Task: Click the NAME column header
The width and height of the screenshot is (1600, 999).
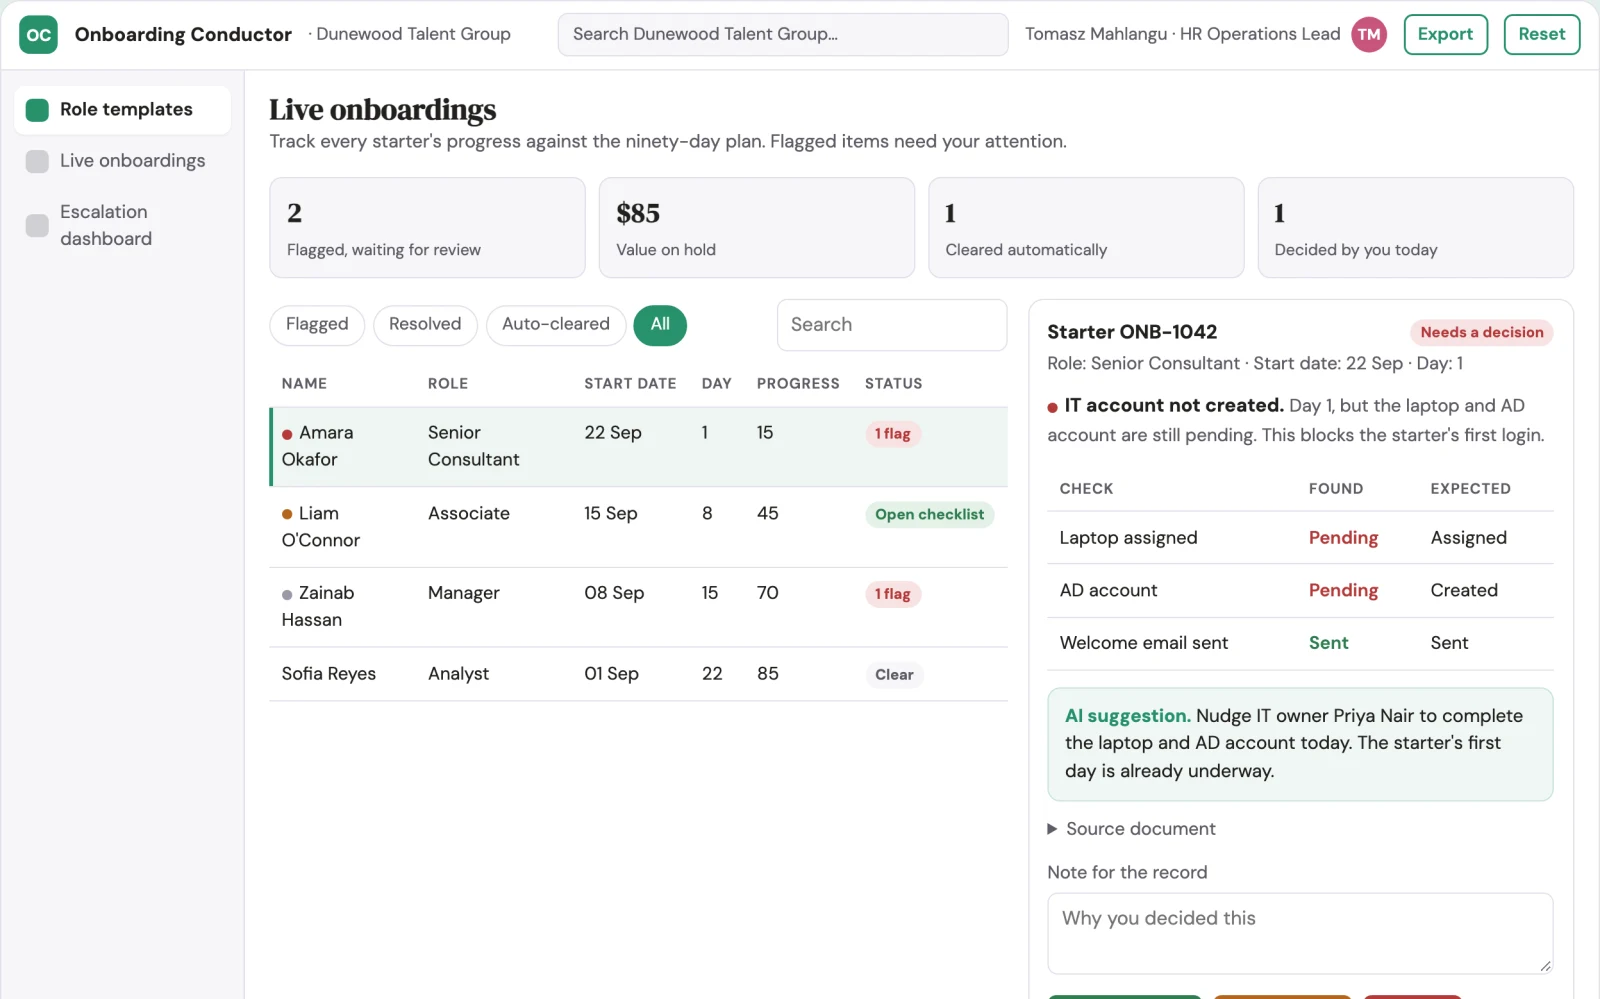Action: (x=304, y=384)
